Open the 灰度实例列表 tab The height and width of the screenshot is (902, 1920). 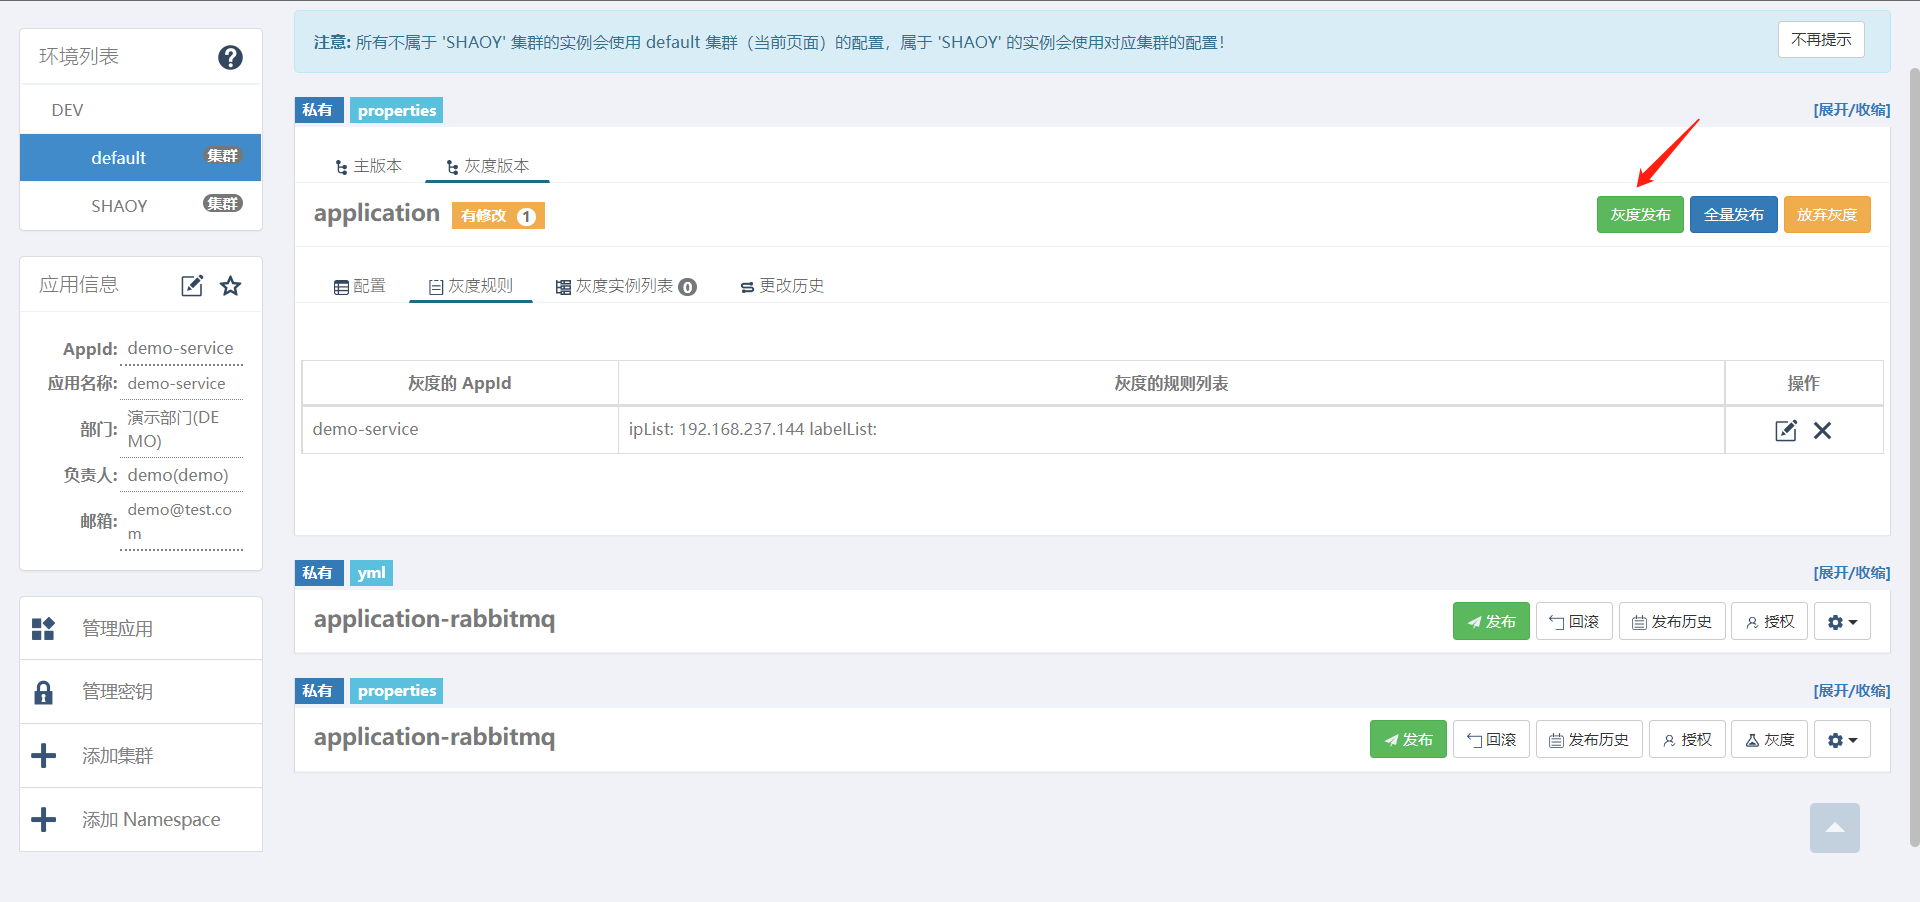(x=625, y=287)
